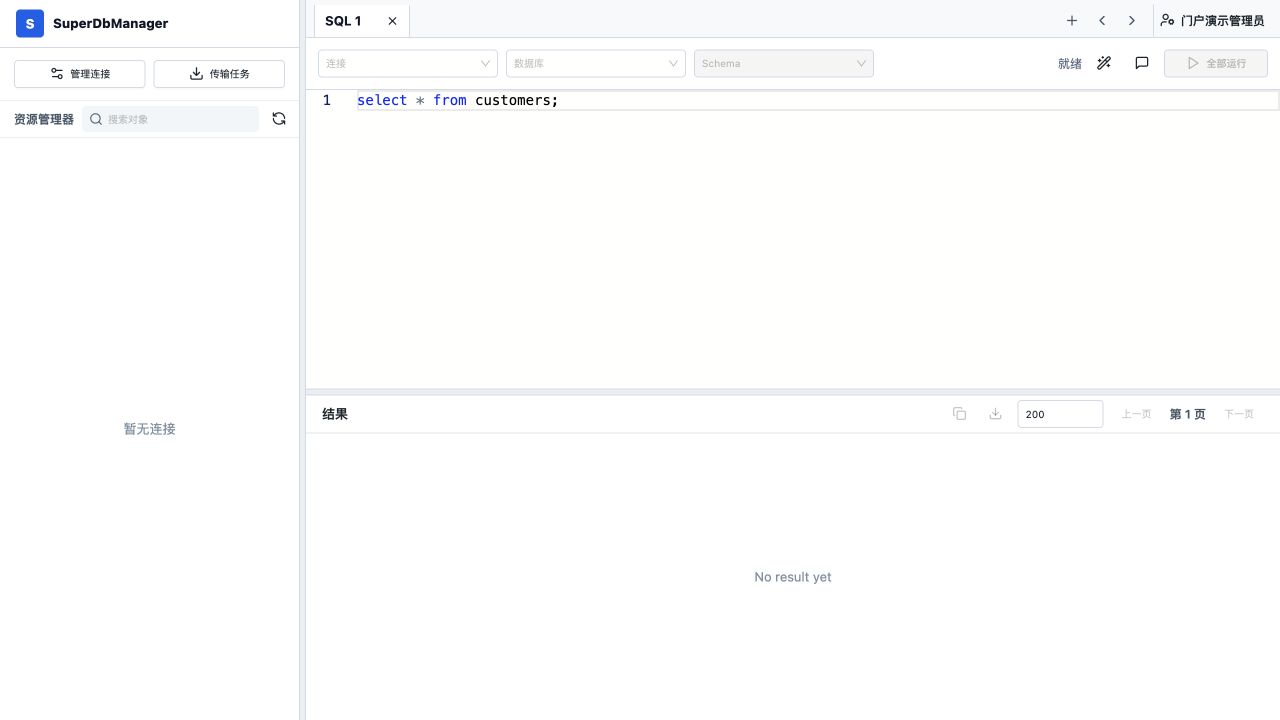This screenshot has width=1280, height=720.
Task: Open the Schema dropdown
Action: [784, 63]
